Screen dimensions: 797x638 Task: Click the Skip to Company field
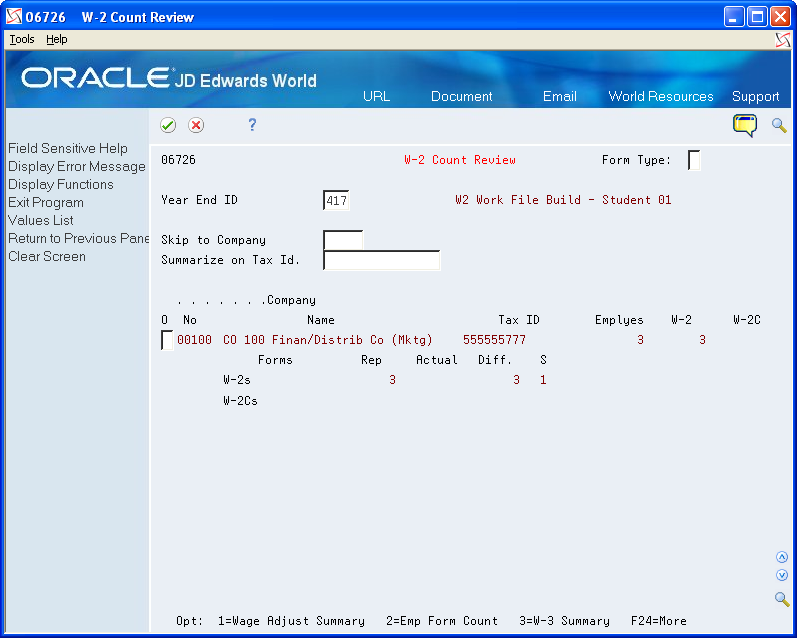tap(343, 240)
